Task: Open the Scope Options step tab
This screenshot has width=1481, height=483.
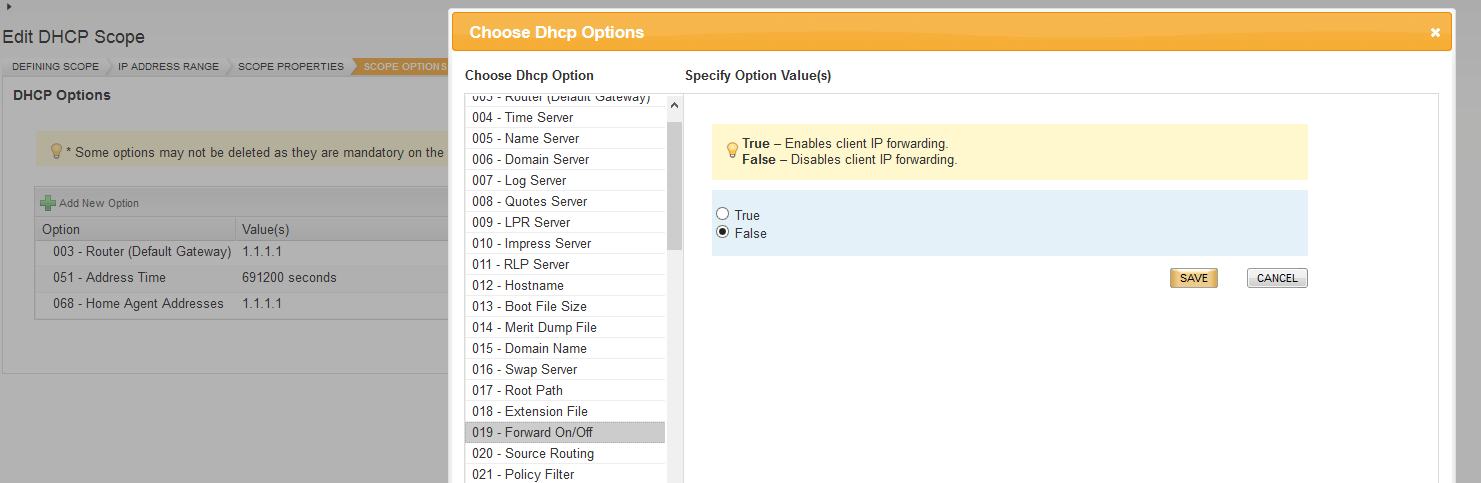Action: [404, 66]
